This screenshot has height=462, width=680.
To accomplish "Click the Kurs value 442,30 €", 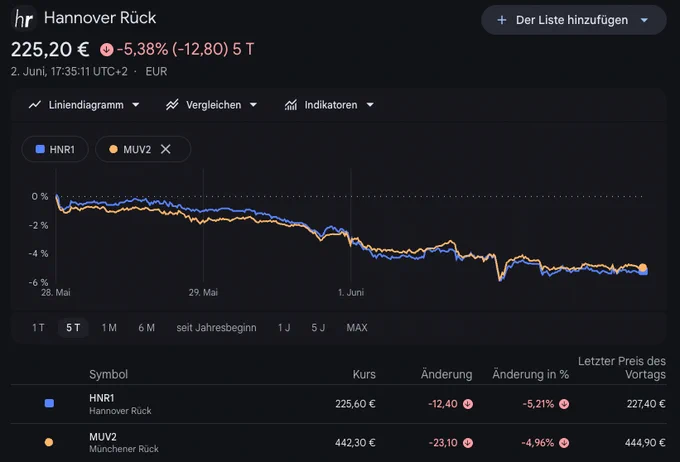I will click(355, 443).
